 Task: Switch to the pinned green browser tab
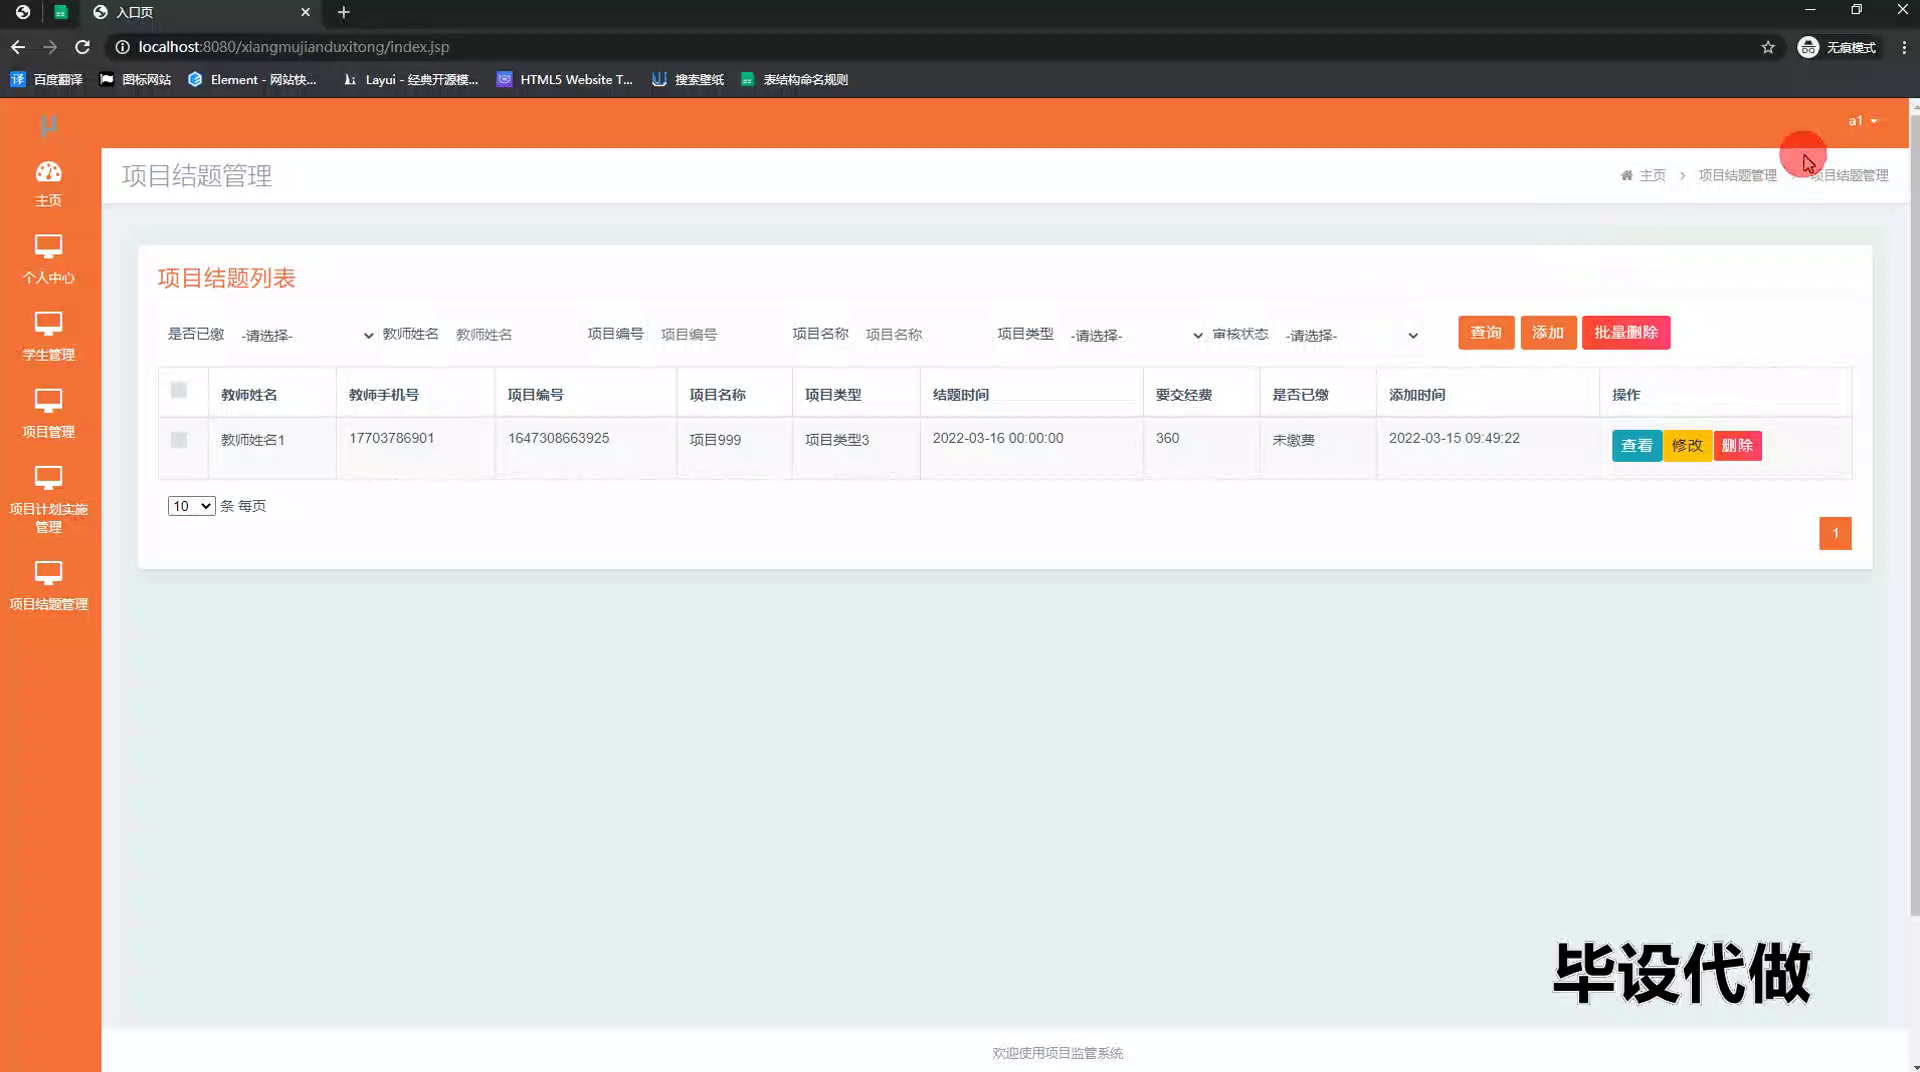point(61,12)
